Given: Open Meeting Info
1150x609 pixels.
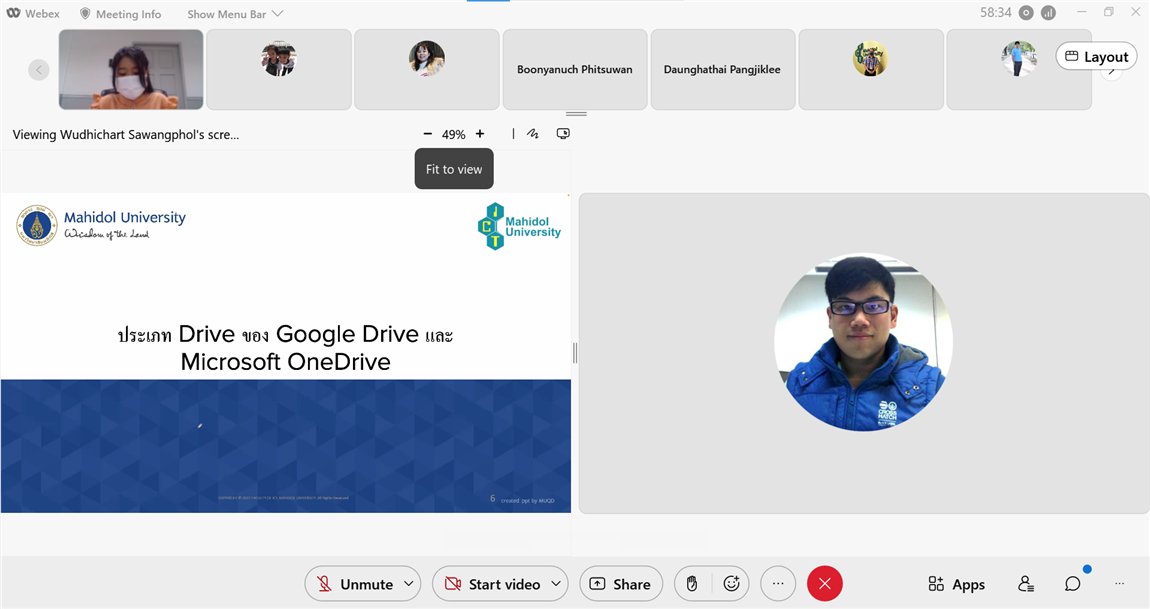Looking at the screenshot, I should (x=120, y=14).
